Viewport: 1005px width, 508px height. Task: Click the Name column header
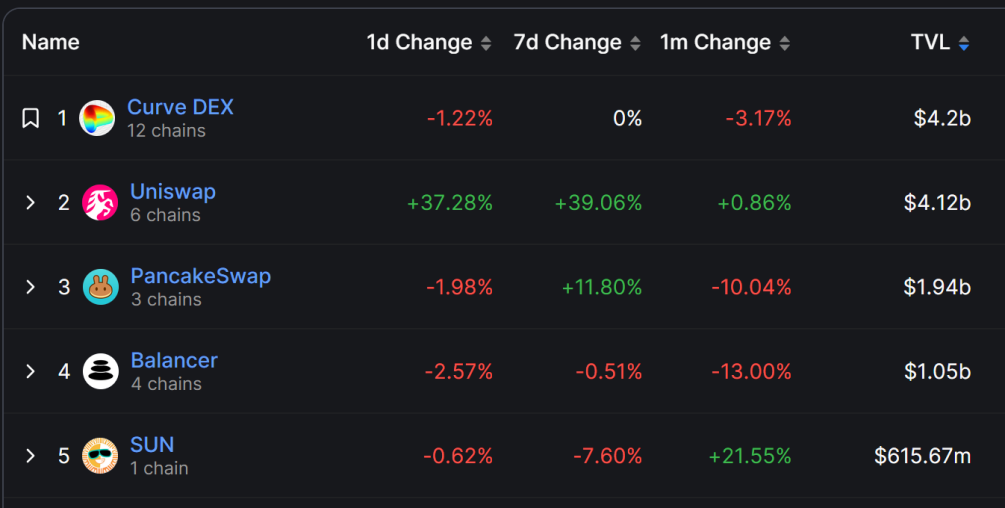click(50, 42)
